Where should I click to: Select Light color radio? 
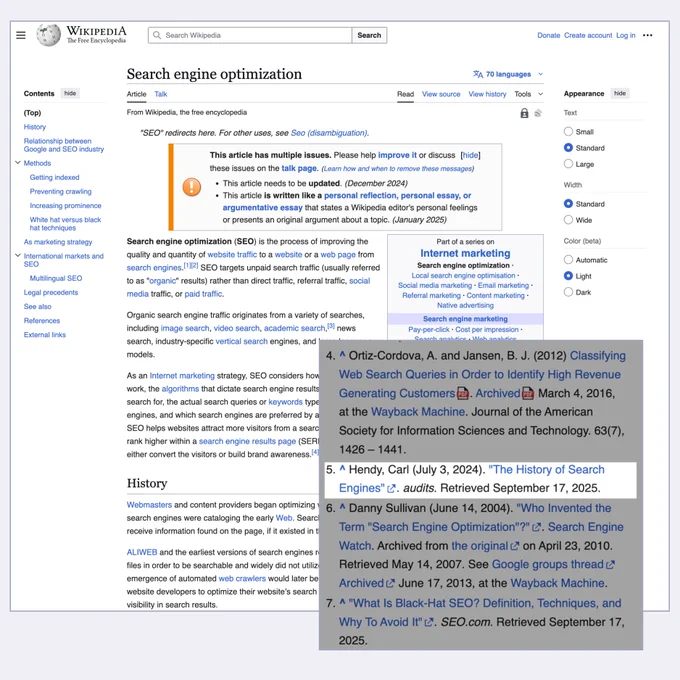tap(568, 276)
